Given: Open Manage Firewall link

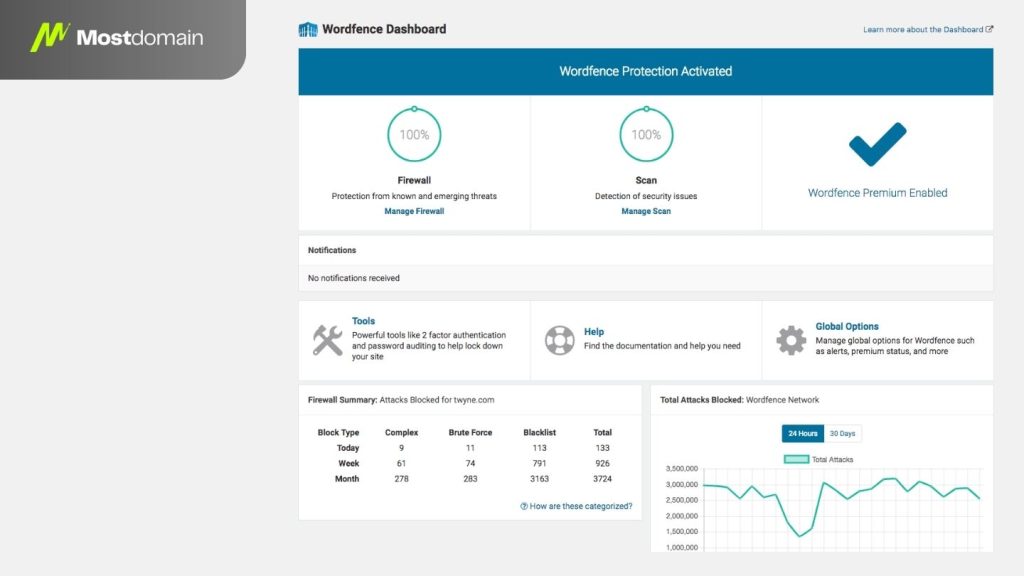Looking at the screenshot, I should tap(414, 211).
